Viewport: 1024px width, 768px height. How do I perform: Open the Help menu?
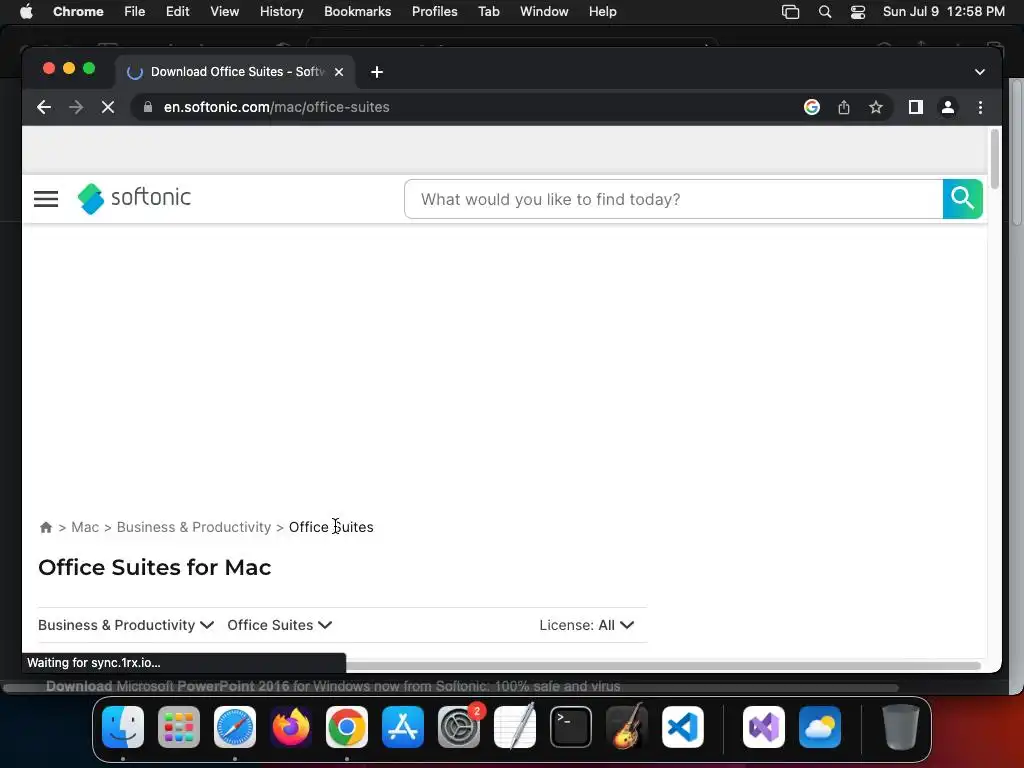click(602, 12)
